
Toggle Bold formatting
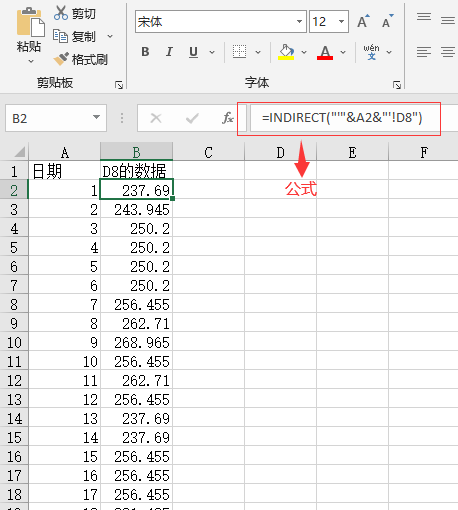[145, 52]
